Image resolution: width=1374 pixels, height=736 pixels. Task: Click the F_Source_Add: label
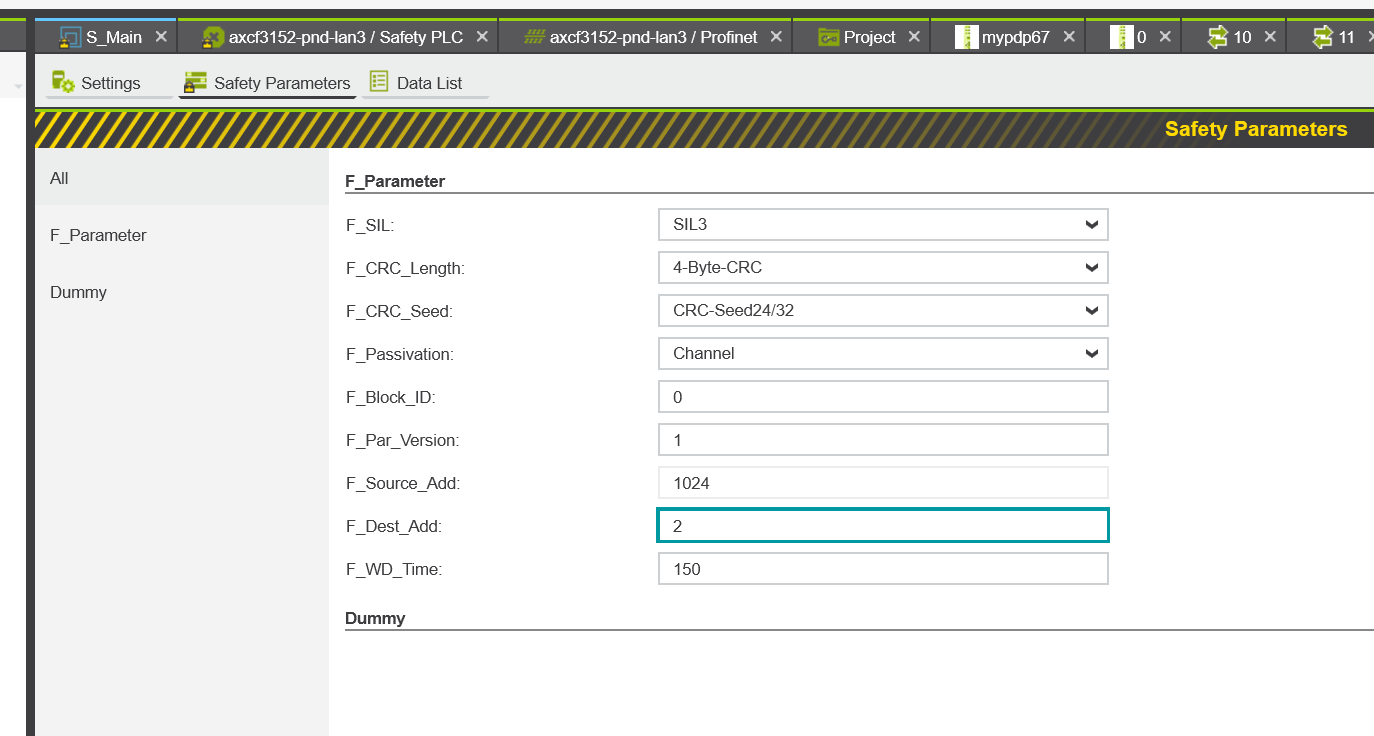point(402,483)
